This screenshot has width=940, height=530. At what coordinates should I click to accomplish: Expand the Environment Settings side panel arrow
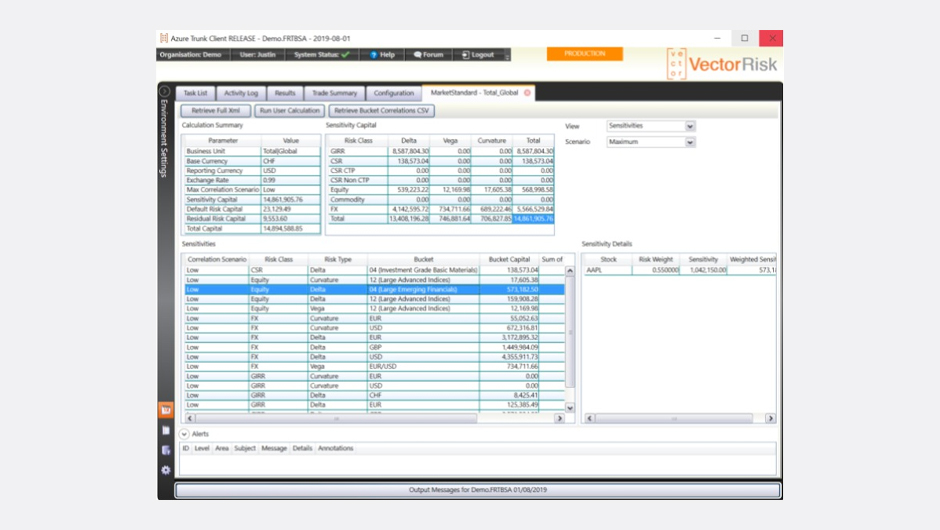pyautogui.click(x=165, y=92)
